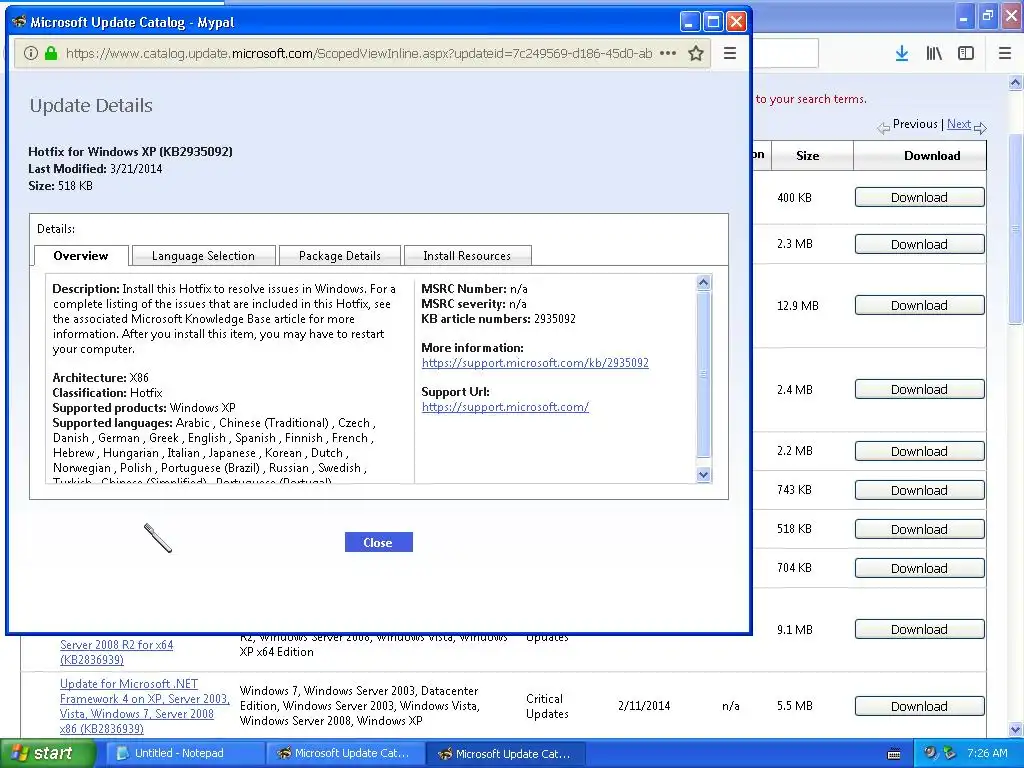
Task: Open the support.microsoft.com/kb/2935092 link
Action: click(535, 362)
